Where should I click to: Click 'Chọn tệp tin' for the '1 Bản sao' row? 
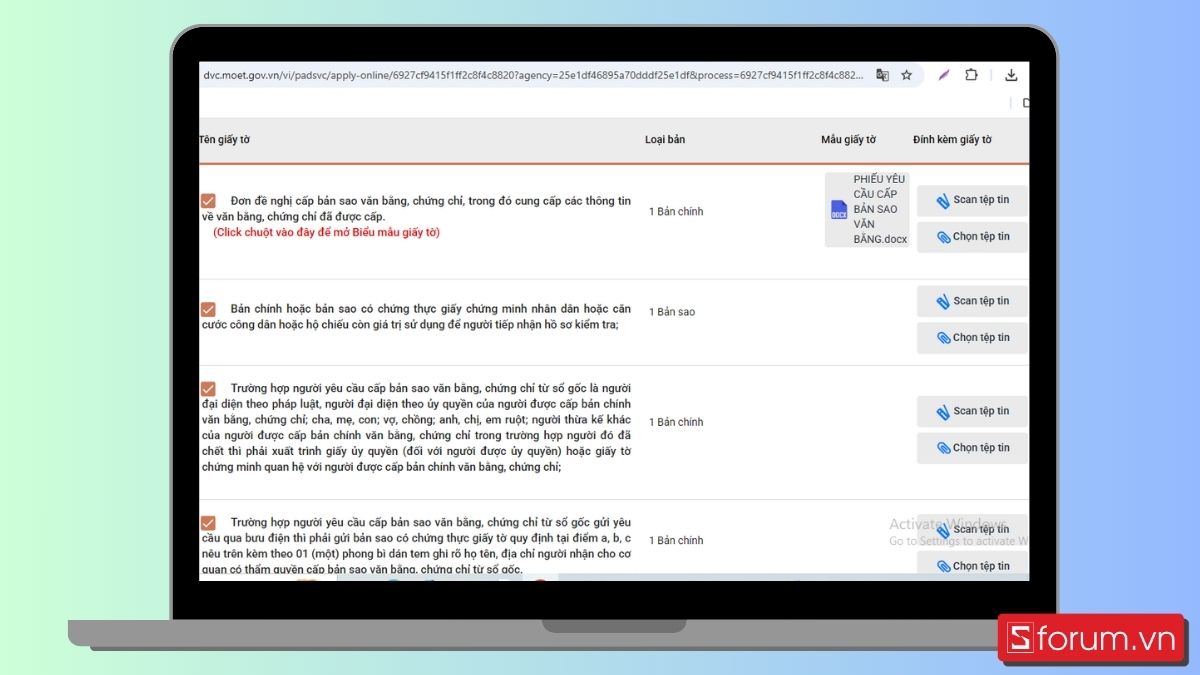[x=972, y=338]
